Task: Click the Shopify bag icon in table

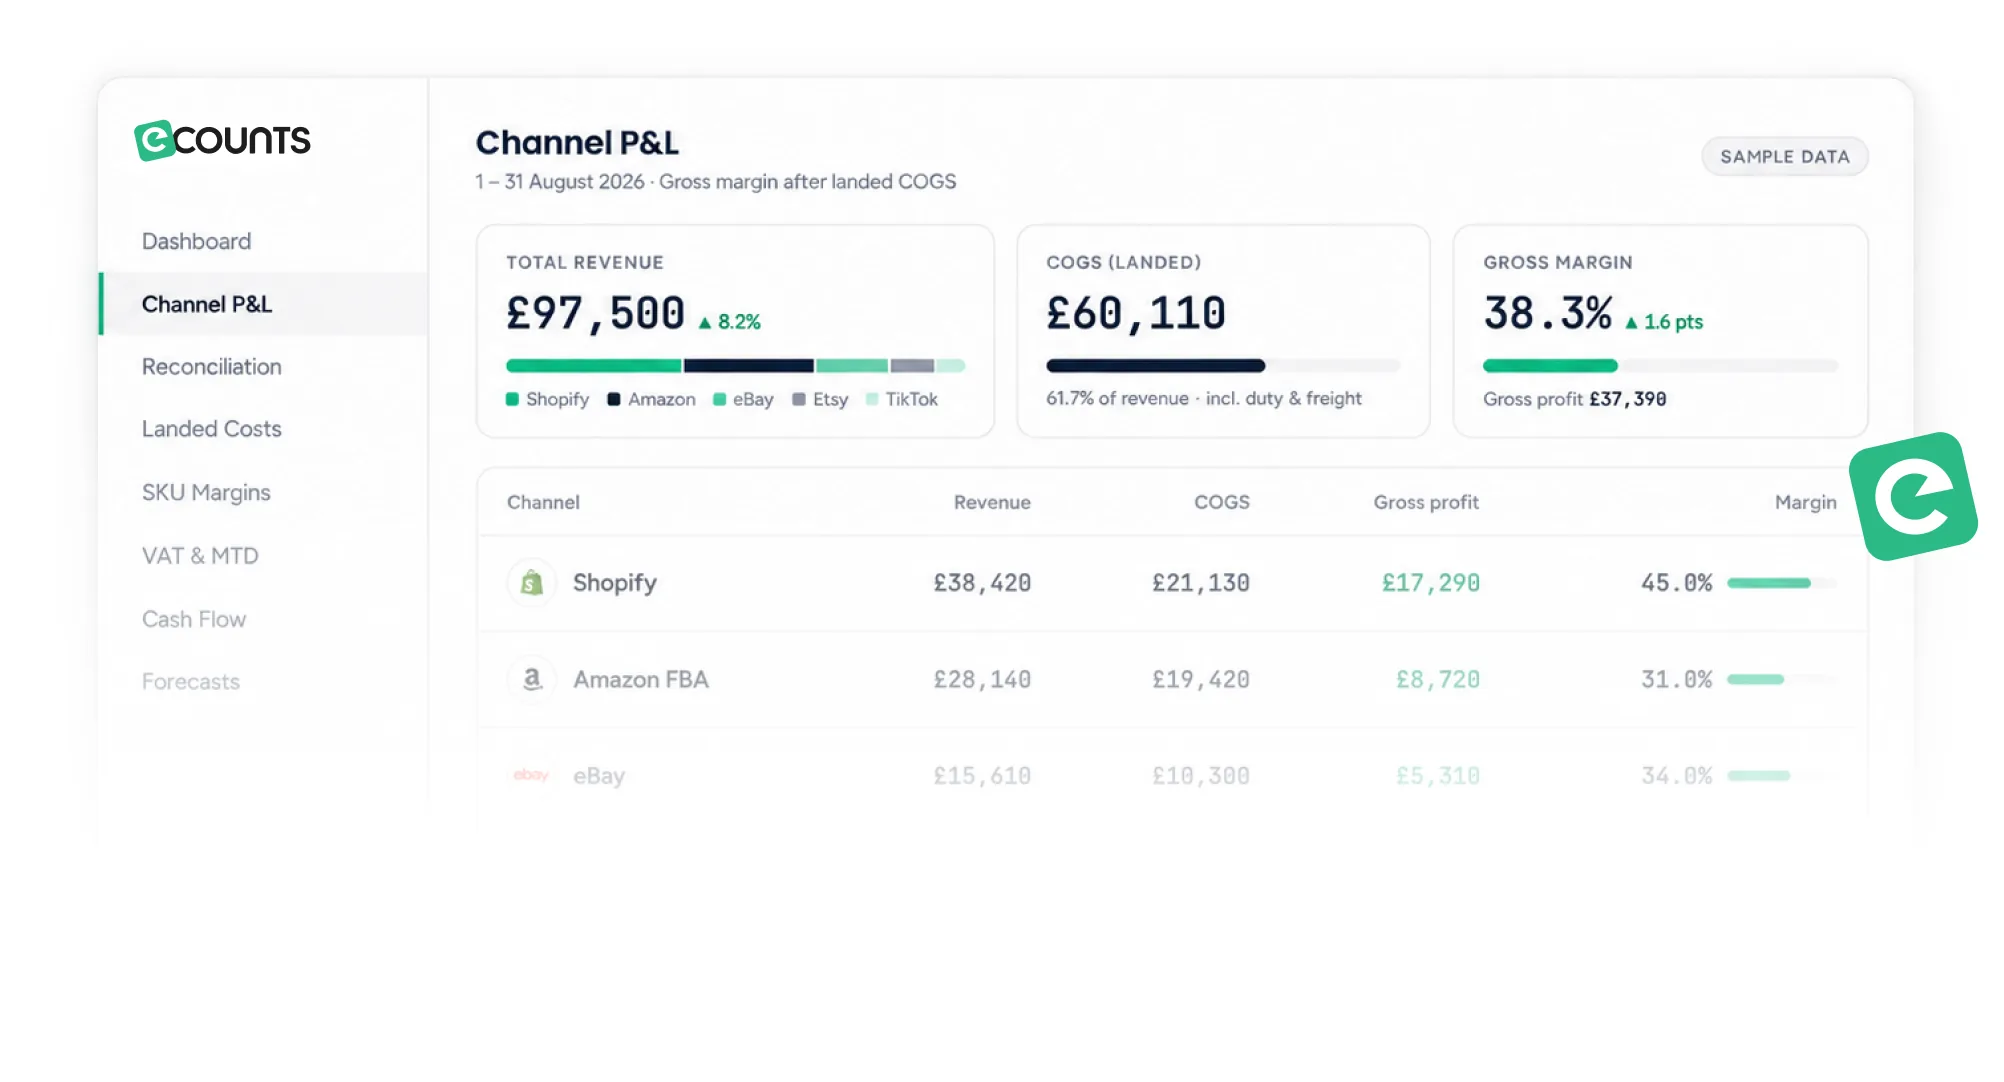Action: point(532,583)
